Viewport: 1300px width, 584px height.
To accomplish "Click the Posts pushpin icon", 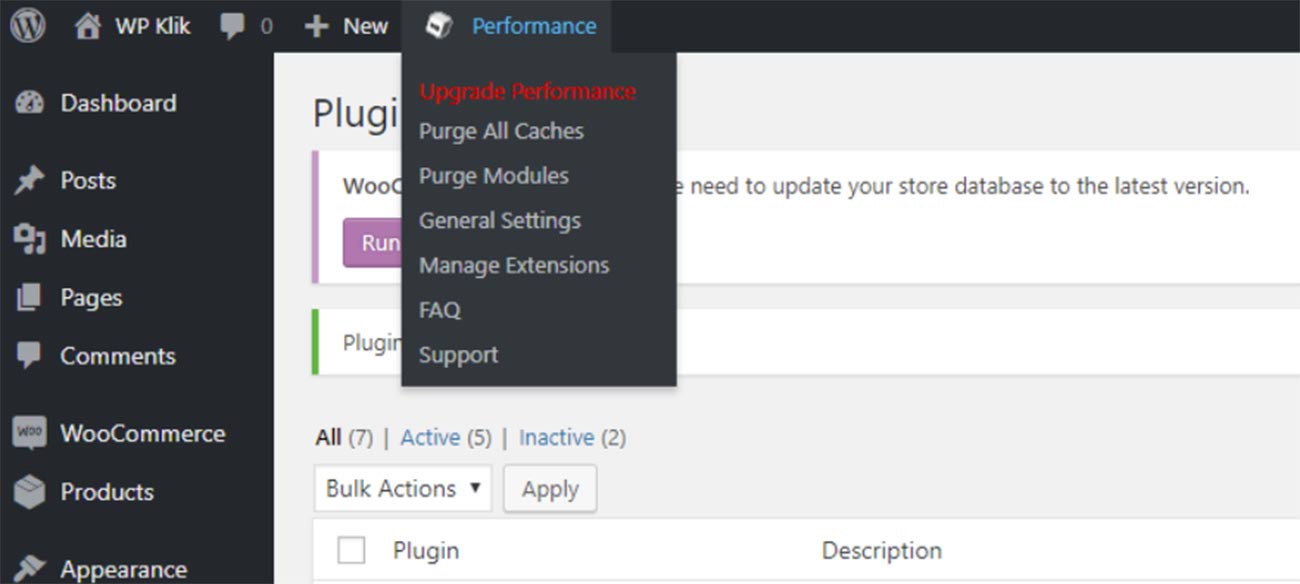I will [30, 181].
